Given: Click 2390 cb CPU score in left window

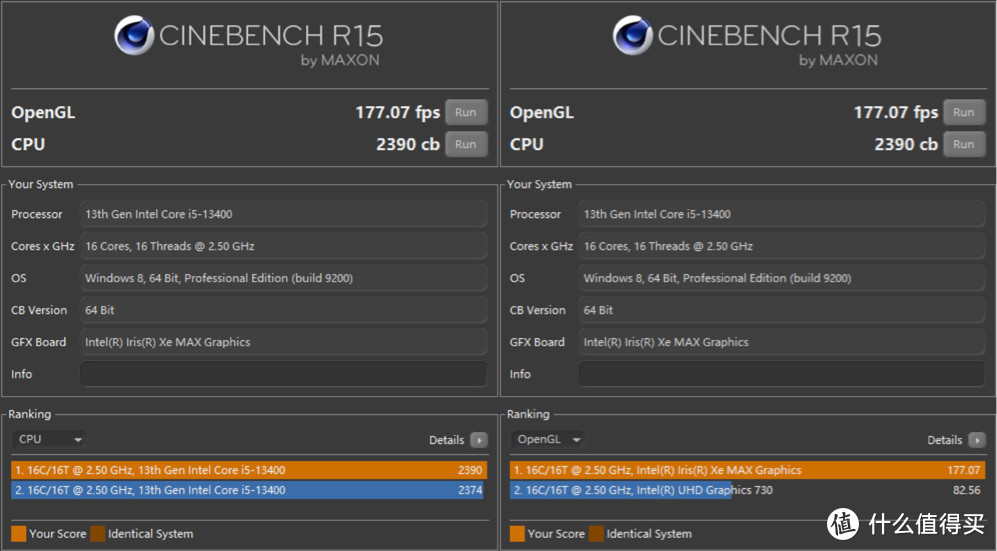Looking at the screenshot, I should pos(408,144).
